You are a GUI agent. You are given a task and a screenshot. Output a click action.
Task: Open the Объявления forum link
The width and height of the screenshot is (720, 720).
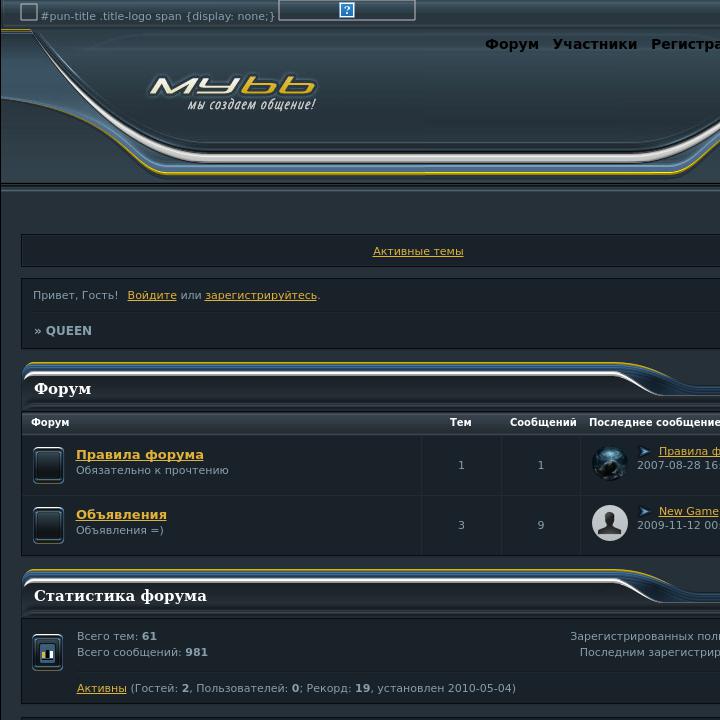[x=121, y=515]
